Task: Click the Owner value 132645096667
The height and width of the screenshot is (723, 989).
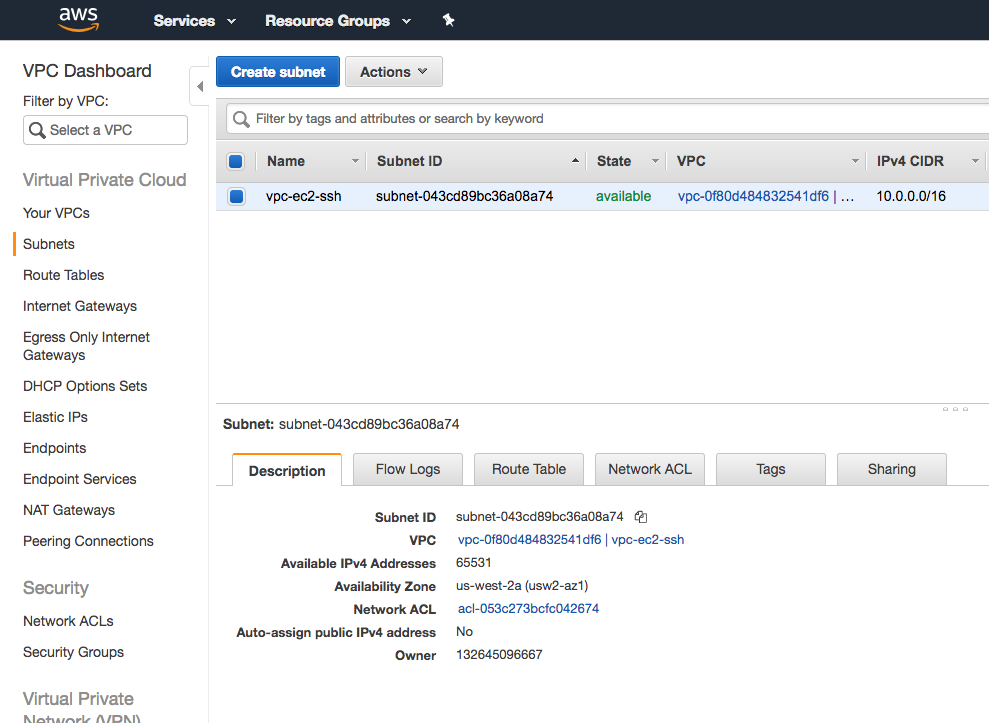Action: 499,655
